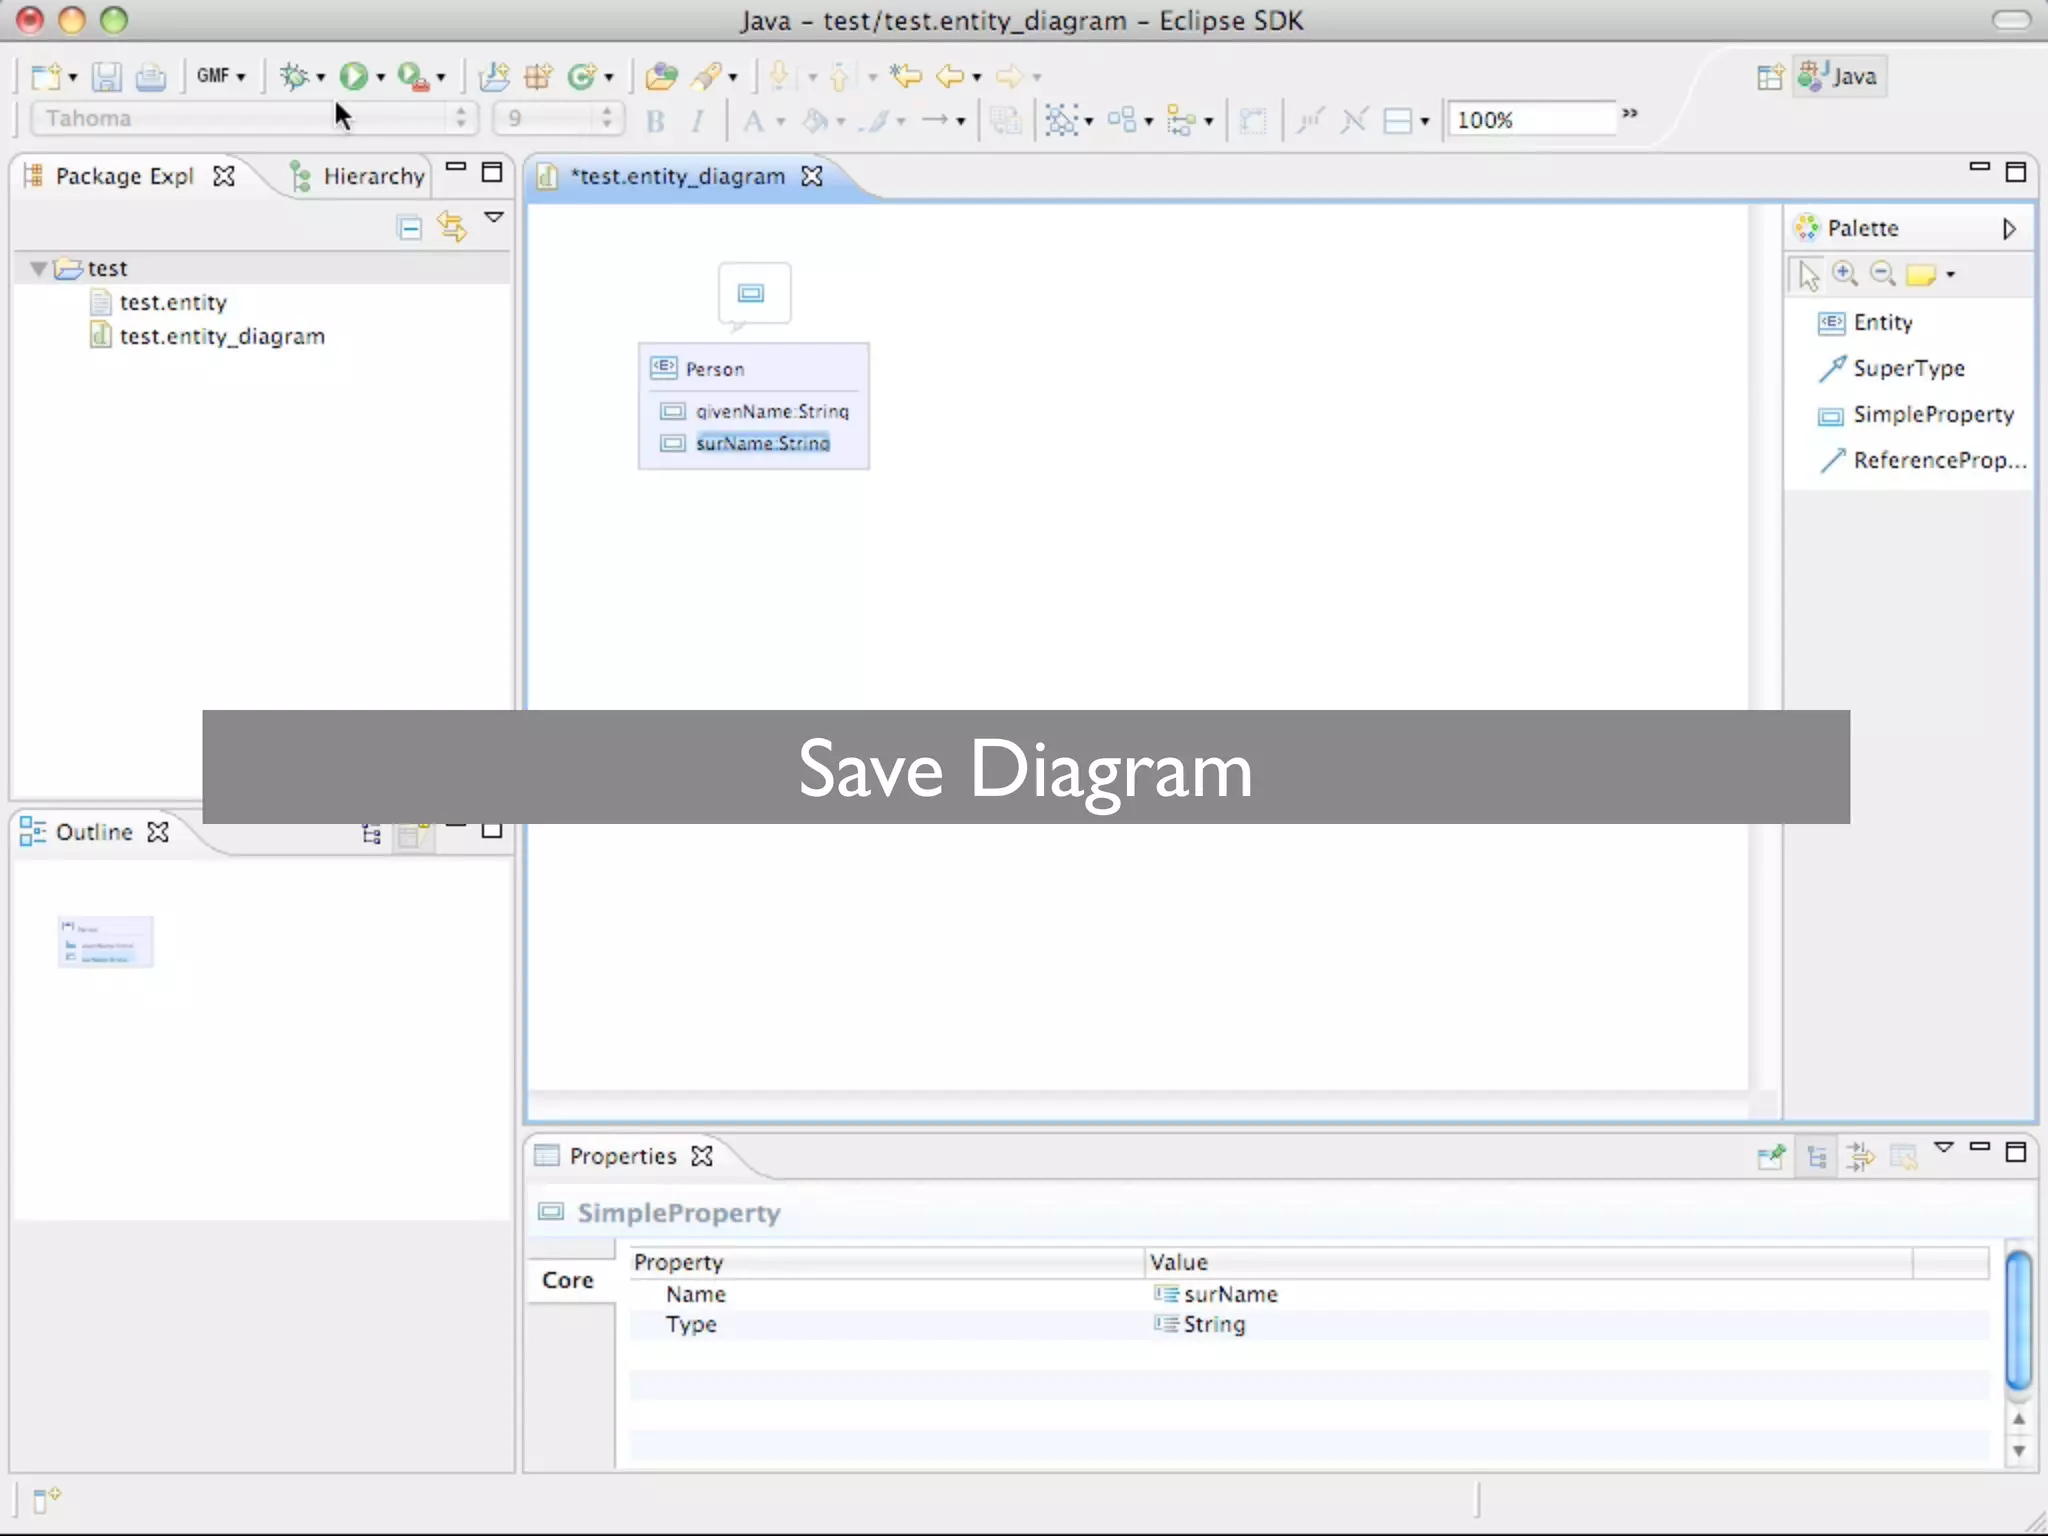
Task: Click the Arrange All icon
Action: tap(1122, 121)
